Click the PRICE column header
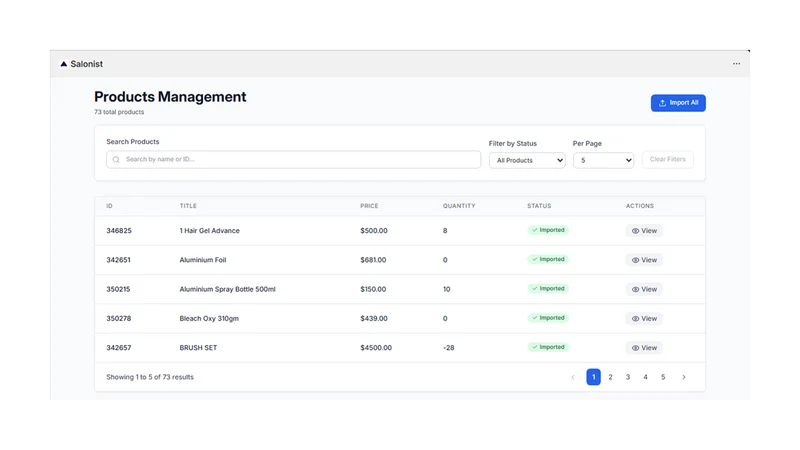 point(369,206)
